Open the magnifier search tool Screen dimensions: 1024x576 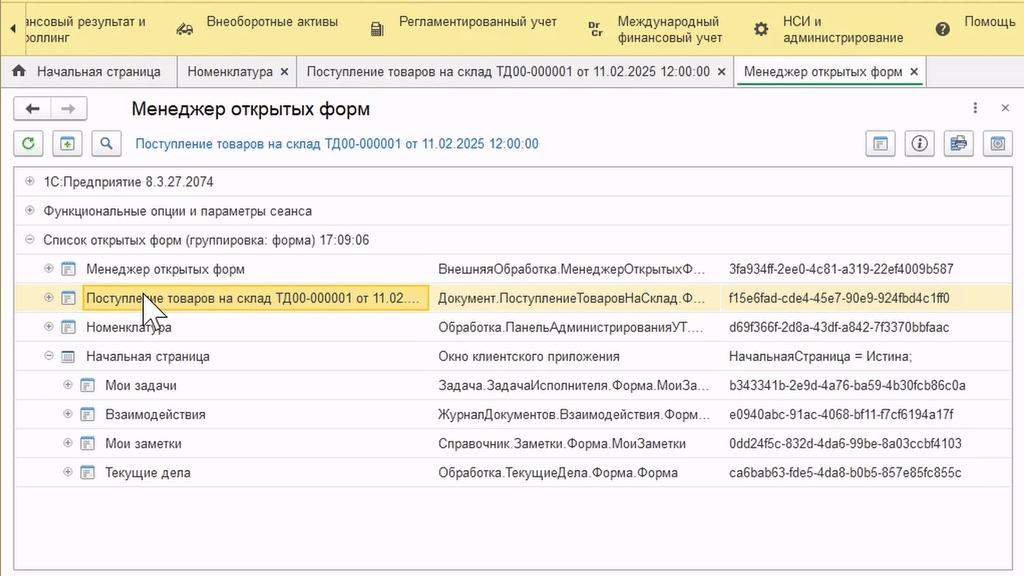coord(106,144)
